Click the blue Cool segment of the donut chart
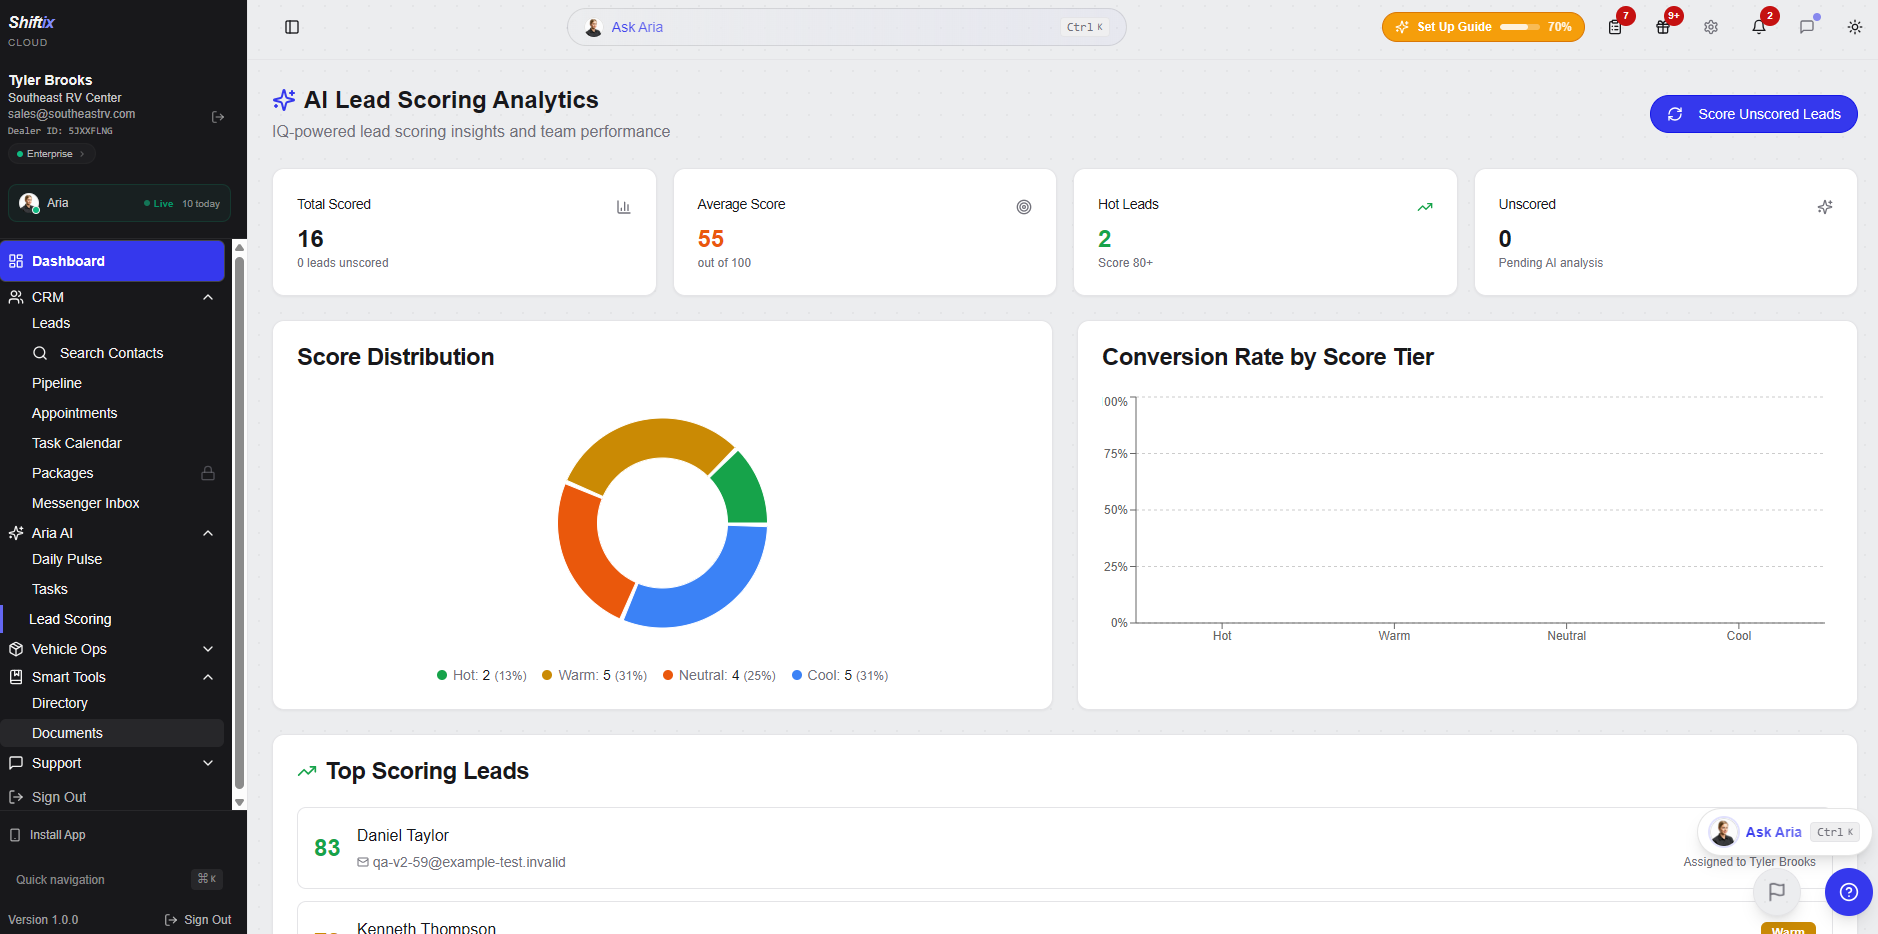 click(702, 584)
